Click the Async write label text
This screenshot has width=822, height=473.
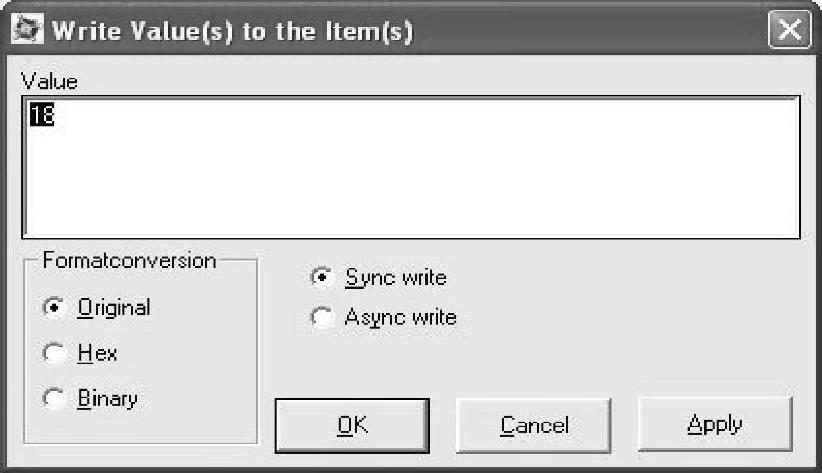(400, 318)
